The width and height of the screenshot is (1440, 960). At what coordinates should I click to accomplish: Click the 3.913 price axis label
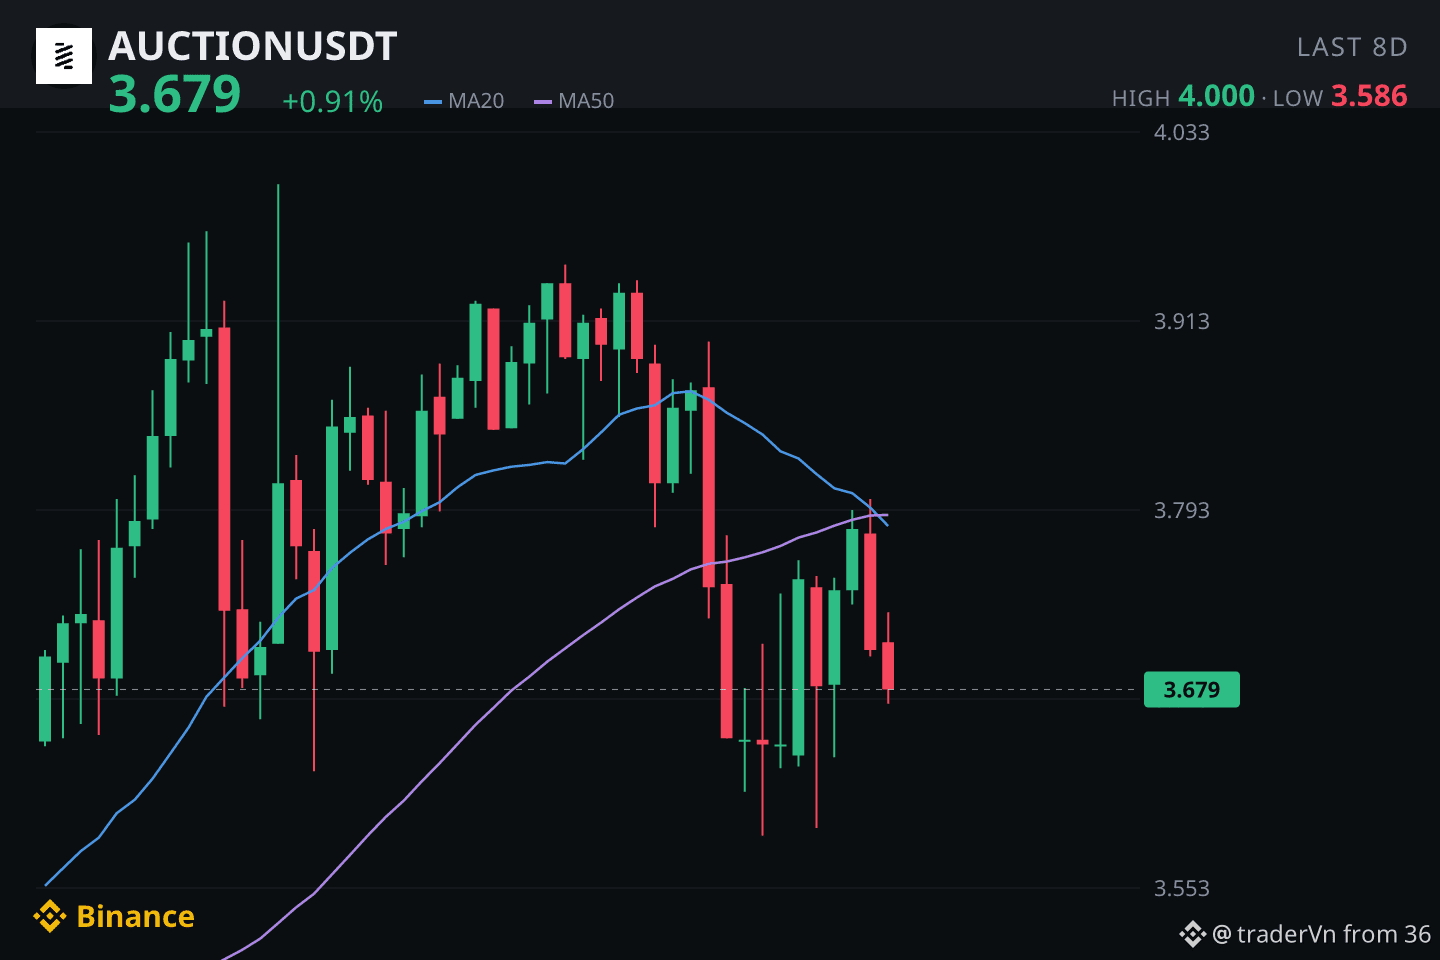click(1182, 322)
